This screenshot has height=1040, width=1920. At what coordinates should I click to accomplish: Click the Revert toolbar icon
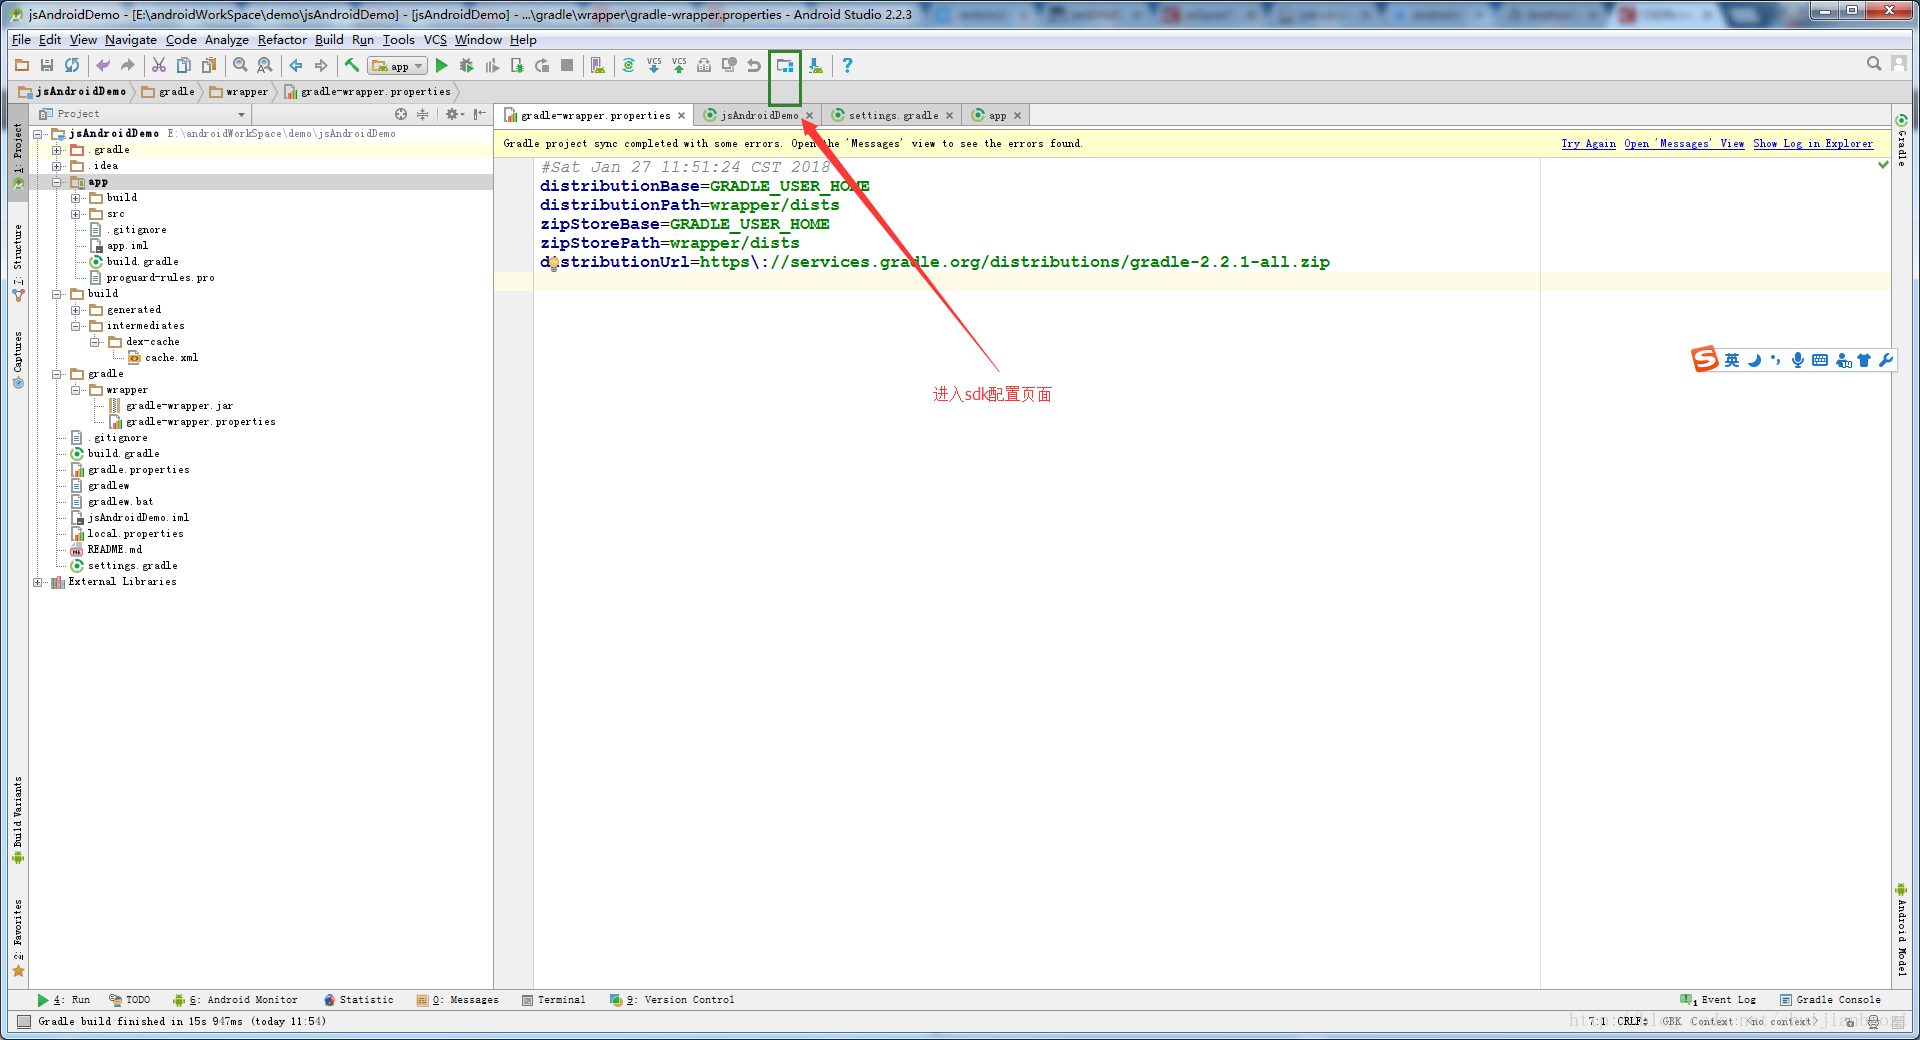tap(754, 65)
